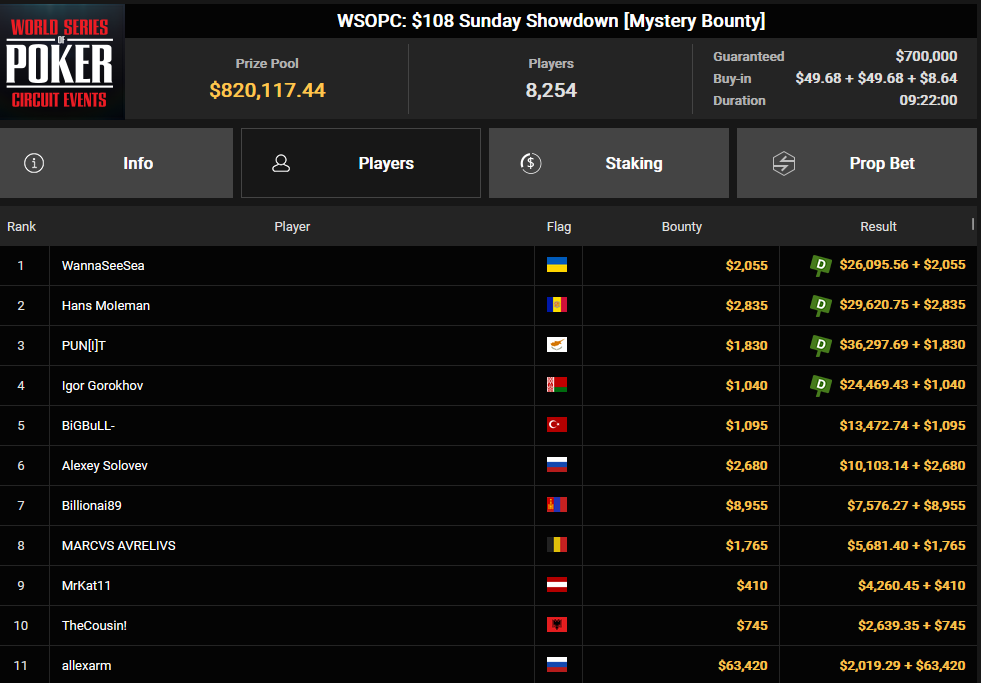Sort by the Player column header
981x683 pixels.
(x=292, y=226)
